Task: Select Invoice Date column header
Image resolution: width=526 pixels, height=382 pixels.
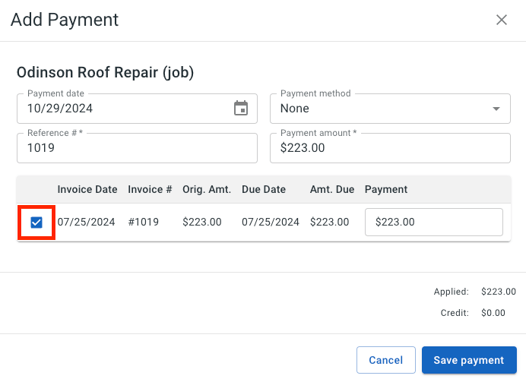Action: tap(87, 189)
